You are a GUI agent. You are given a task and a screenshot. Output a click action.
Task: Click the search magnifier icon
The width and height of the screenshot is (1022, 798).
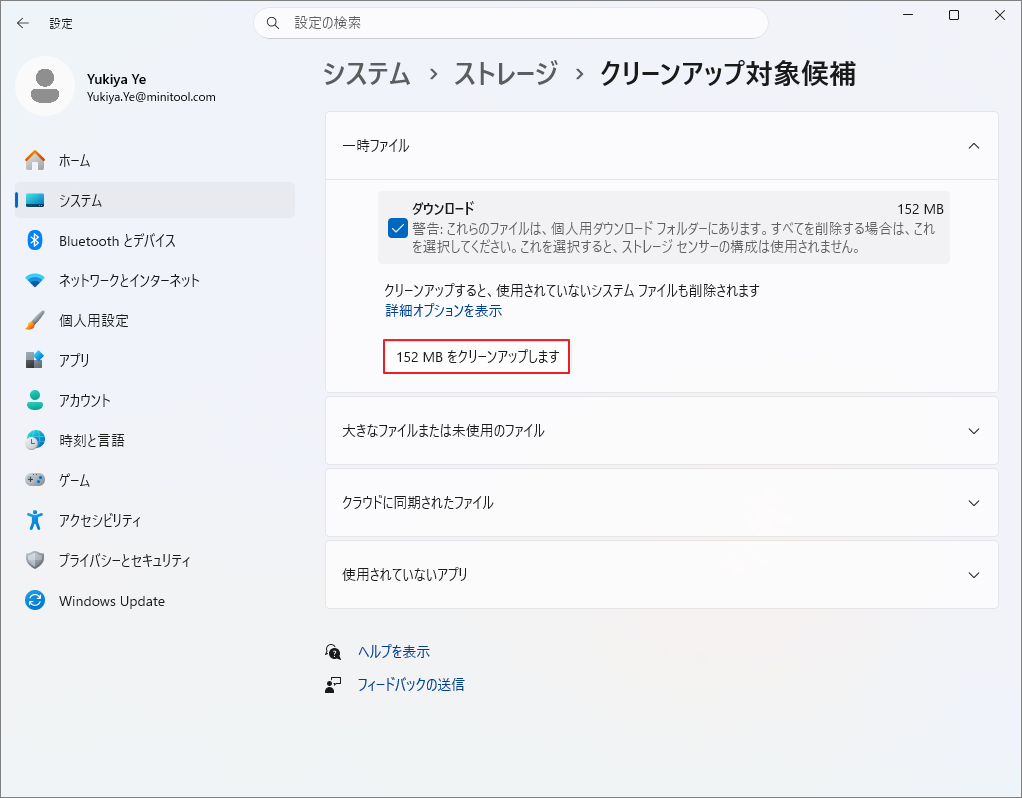[x=273, y=23]
